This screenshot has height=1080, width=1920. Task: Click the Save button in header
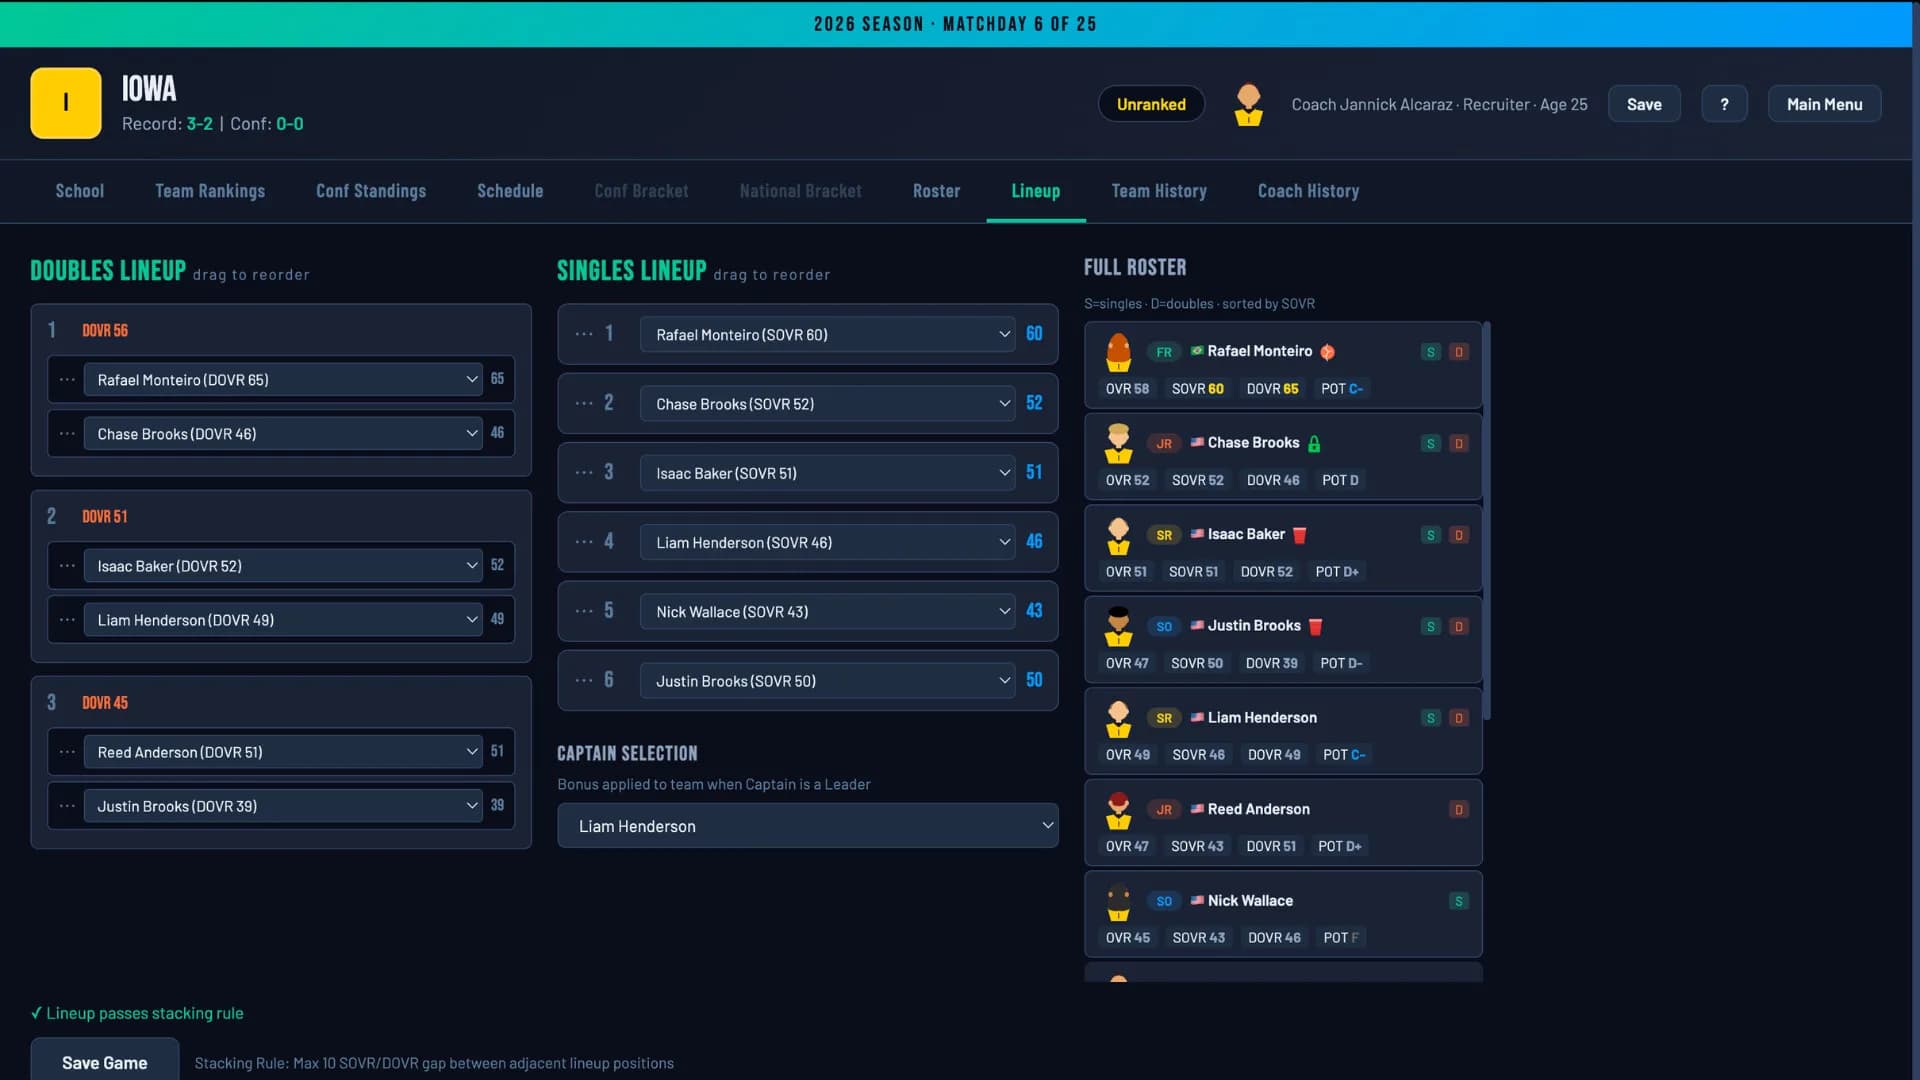[x=1644, y=104]
